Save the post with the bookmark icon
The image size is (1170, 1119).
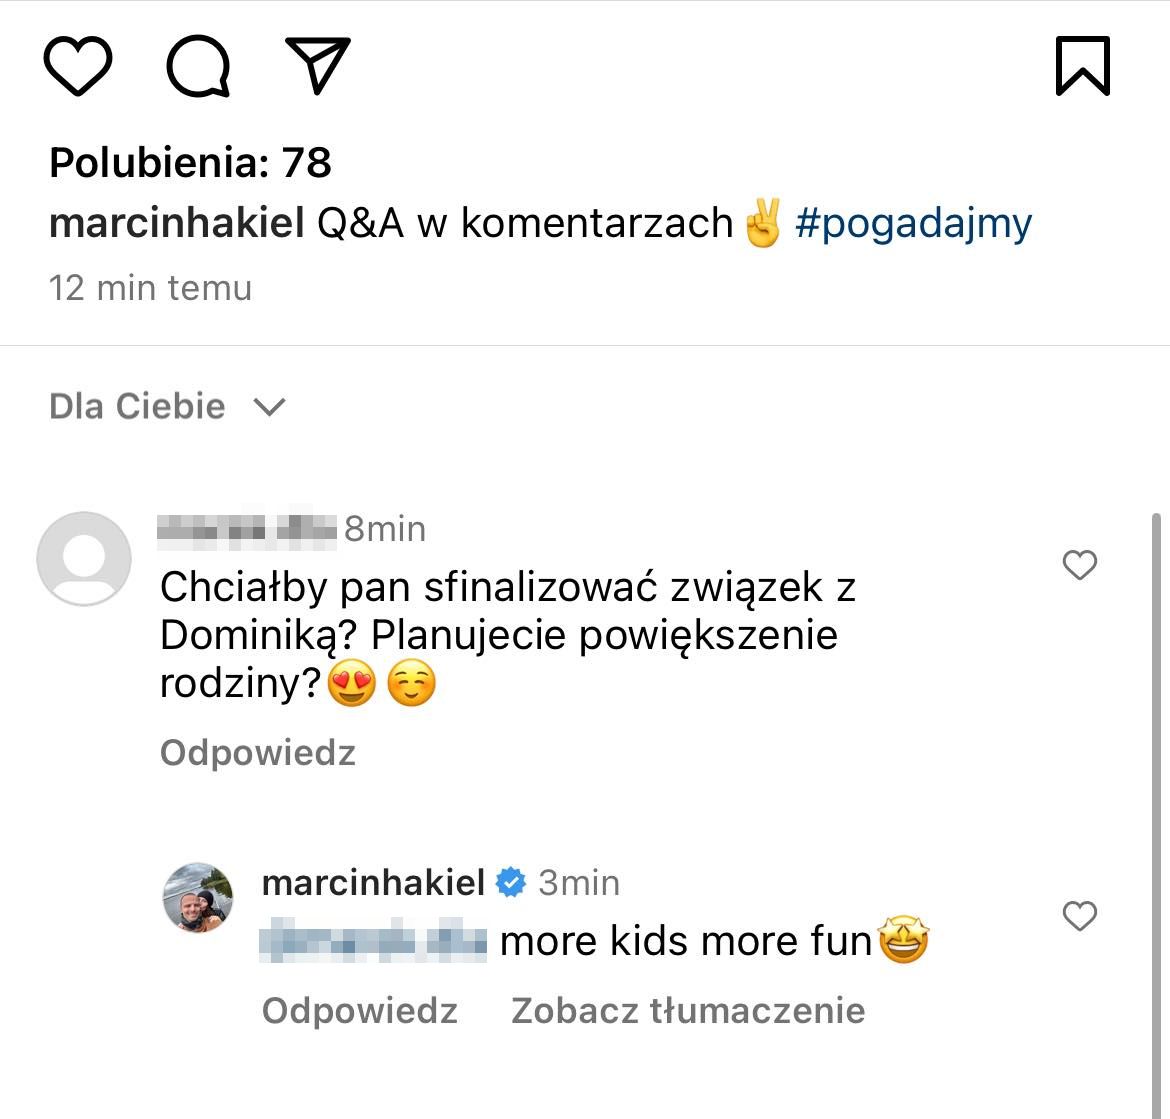click(x=1083, y=63)
